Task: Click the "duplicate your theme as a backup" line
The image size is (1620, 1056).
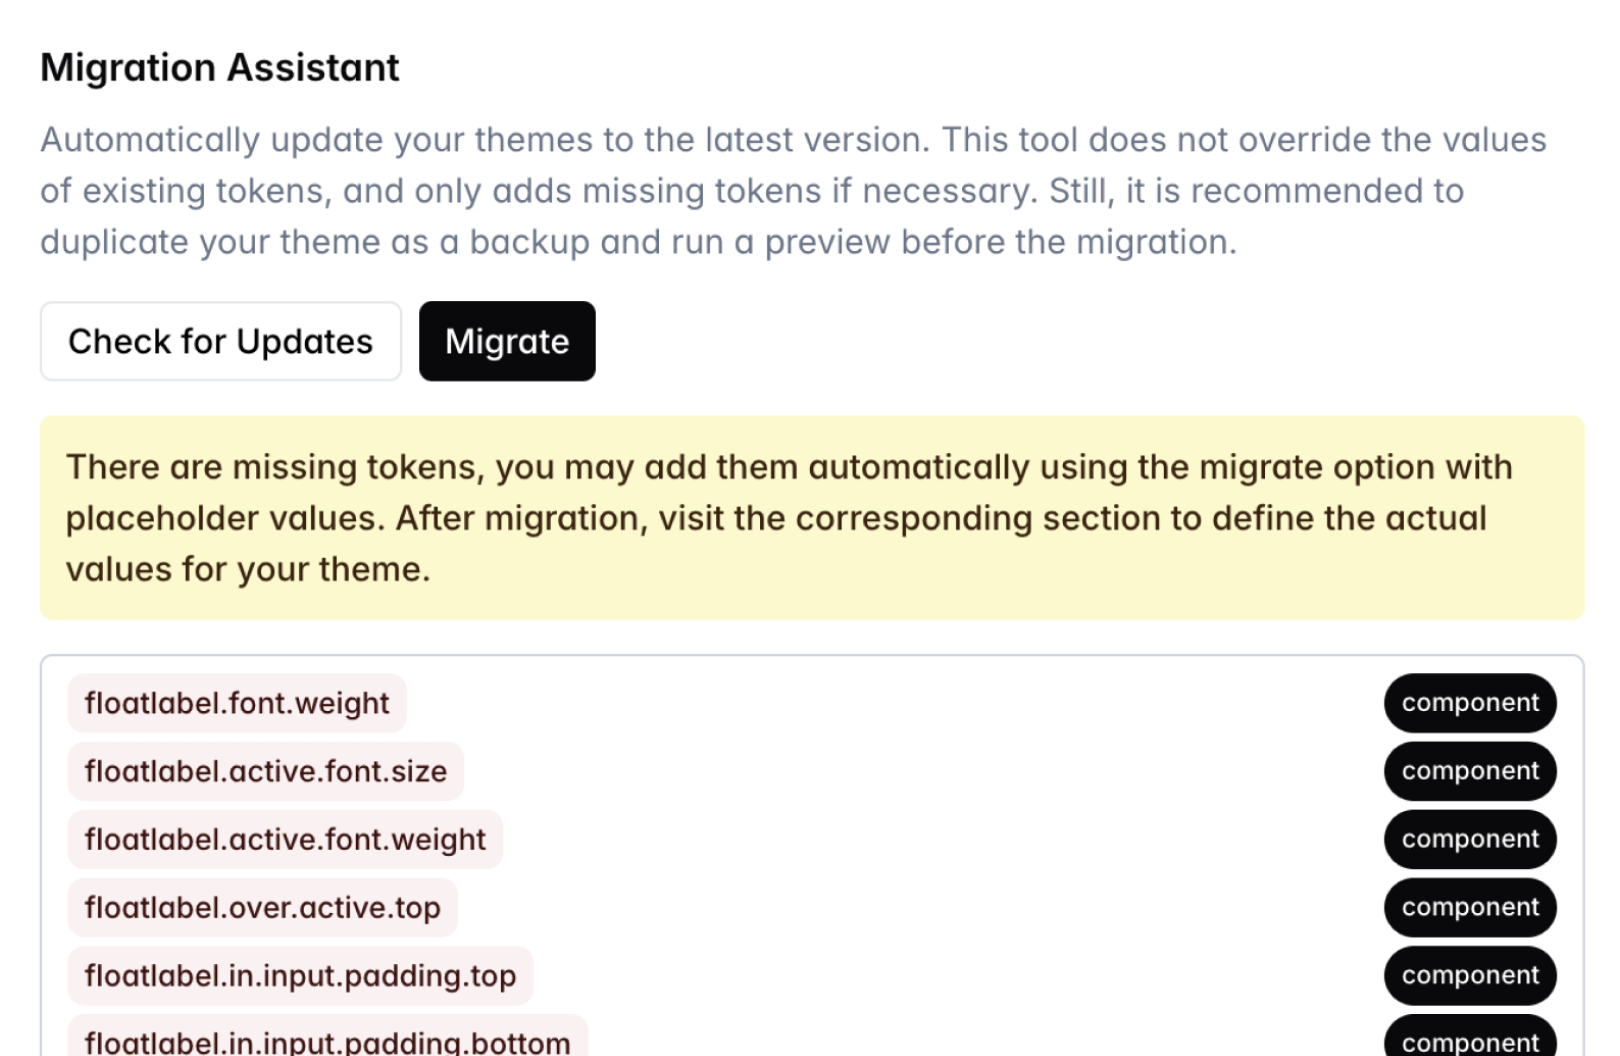Action: click(638, 242)
